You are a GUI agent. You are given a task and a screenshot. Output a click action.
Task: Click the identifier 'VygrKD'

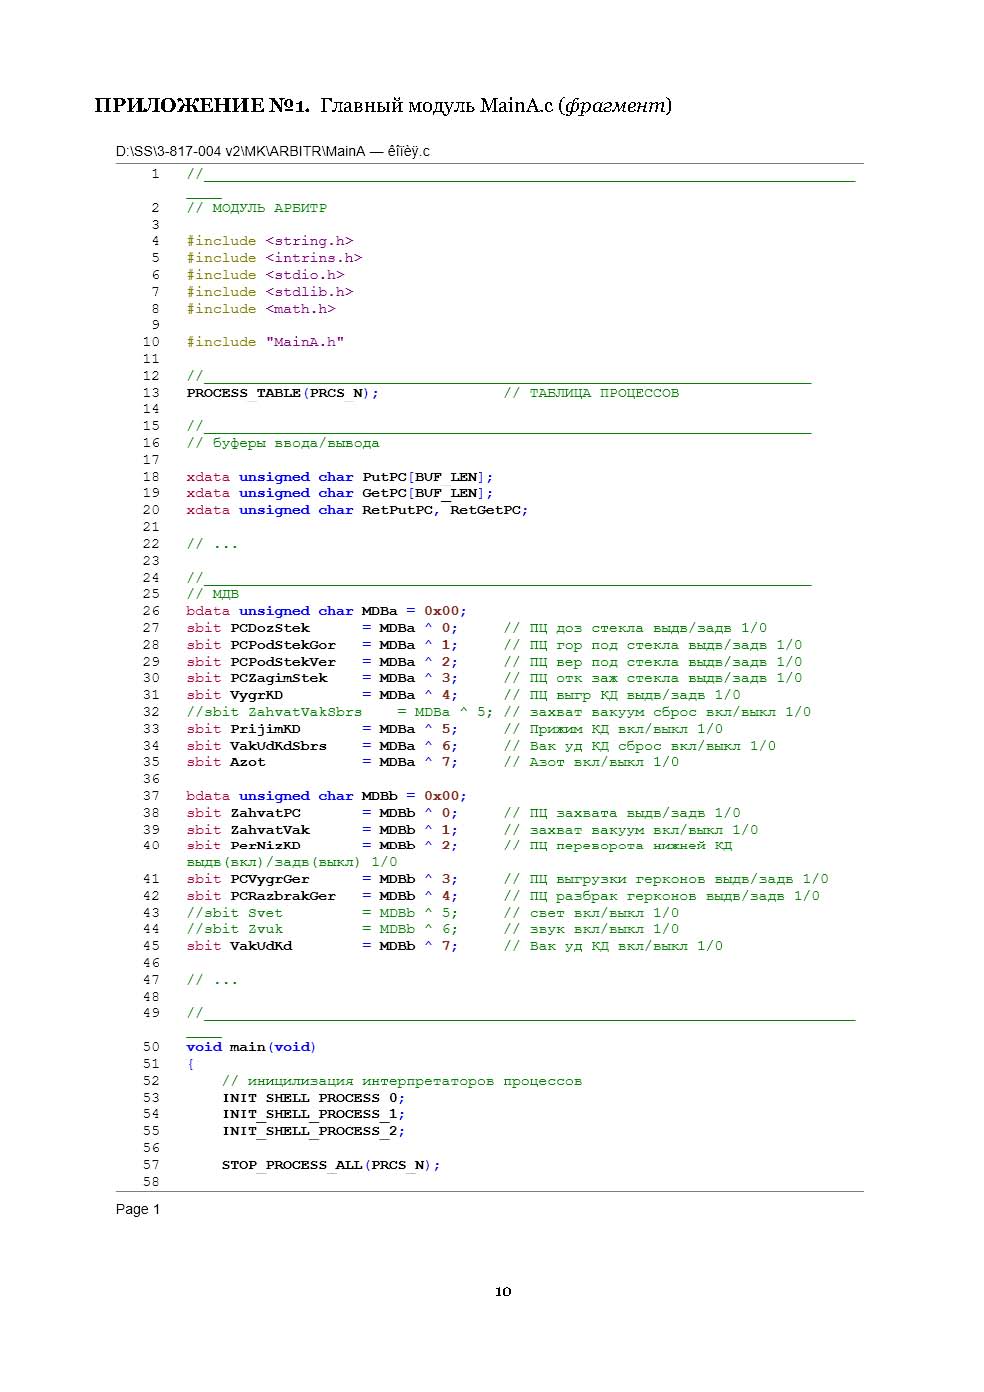click(x=257, y=695)
